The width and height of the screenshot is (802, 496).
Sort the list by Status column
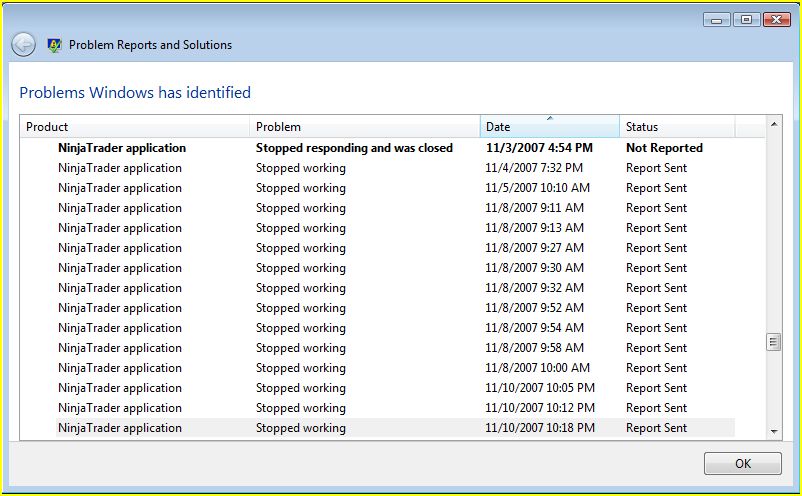coord(677,127)
